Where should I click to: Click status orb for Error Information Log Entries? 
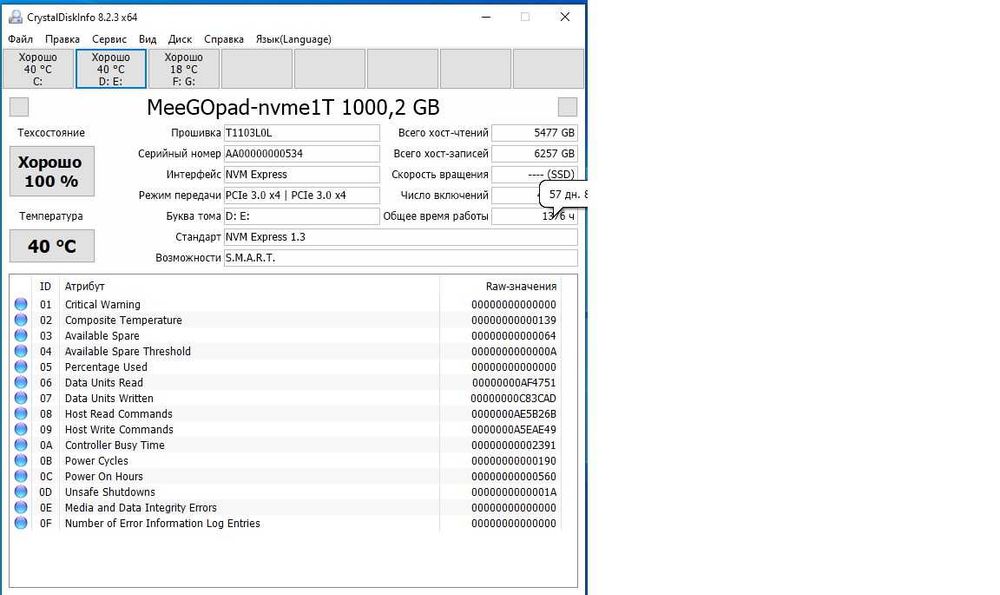click(21, 523)
